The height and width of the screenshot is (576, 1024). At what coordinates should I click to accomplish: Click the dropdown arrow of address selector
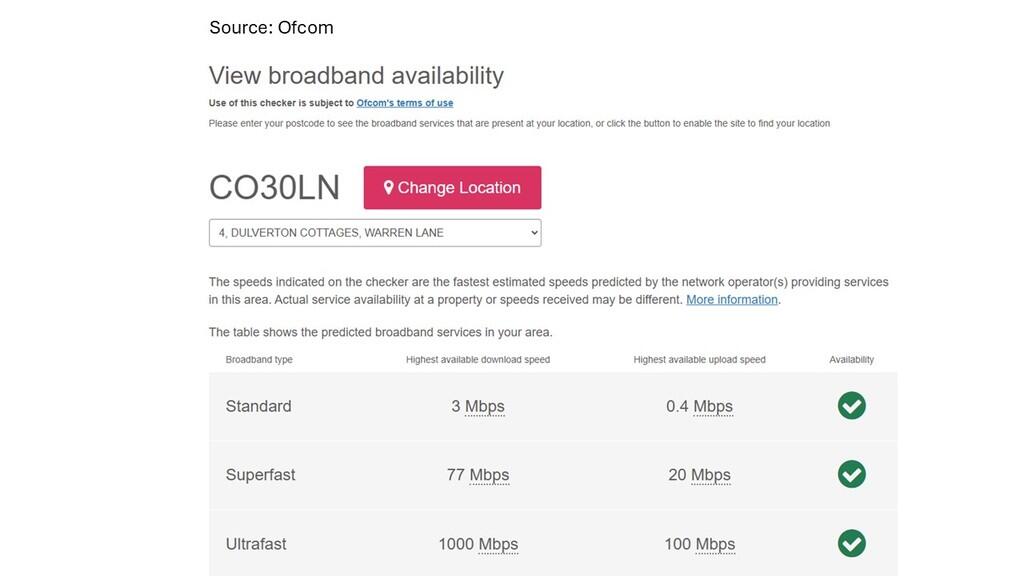[x=534, y=232]
